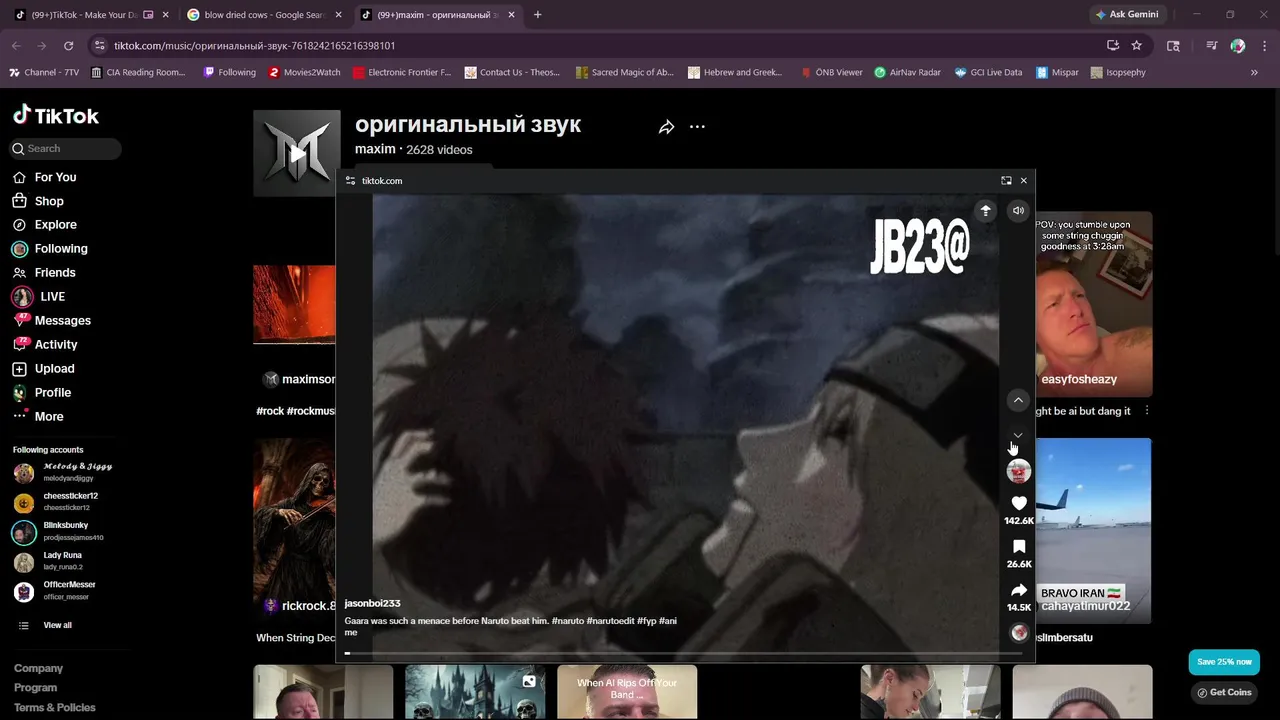Expand the More menu
Image resolution: width=1280 pixels, height=720 pixels.
point(38,417)
